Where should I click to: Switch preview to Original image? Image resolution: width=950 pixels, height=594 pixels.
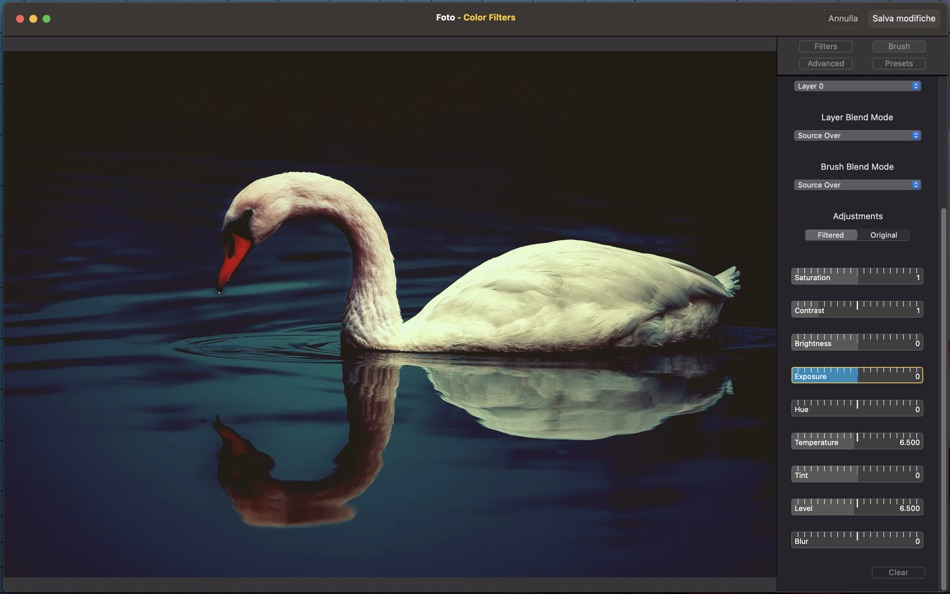883,234
